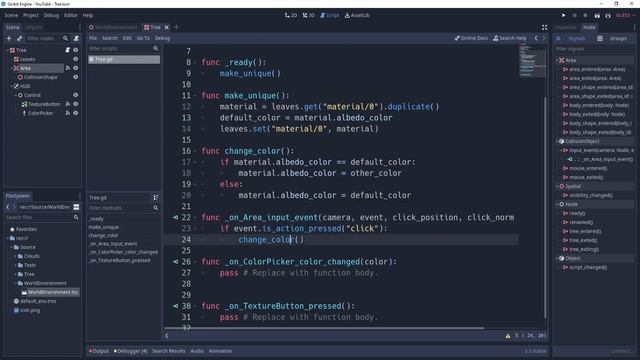This screenshot has height=360, width=640.
Task: Expand the Tests folder
Action: [x=16, y=265]
